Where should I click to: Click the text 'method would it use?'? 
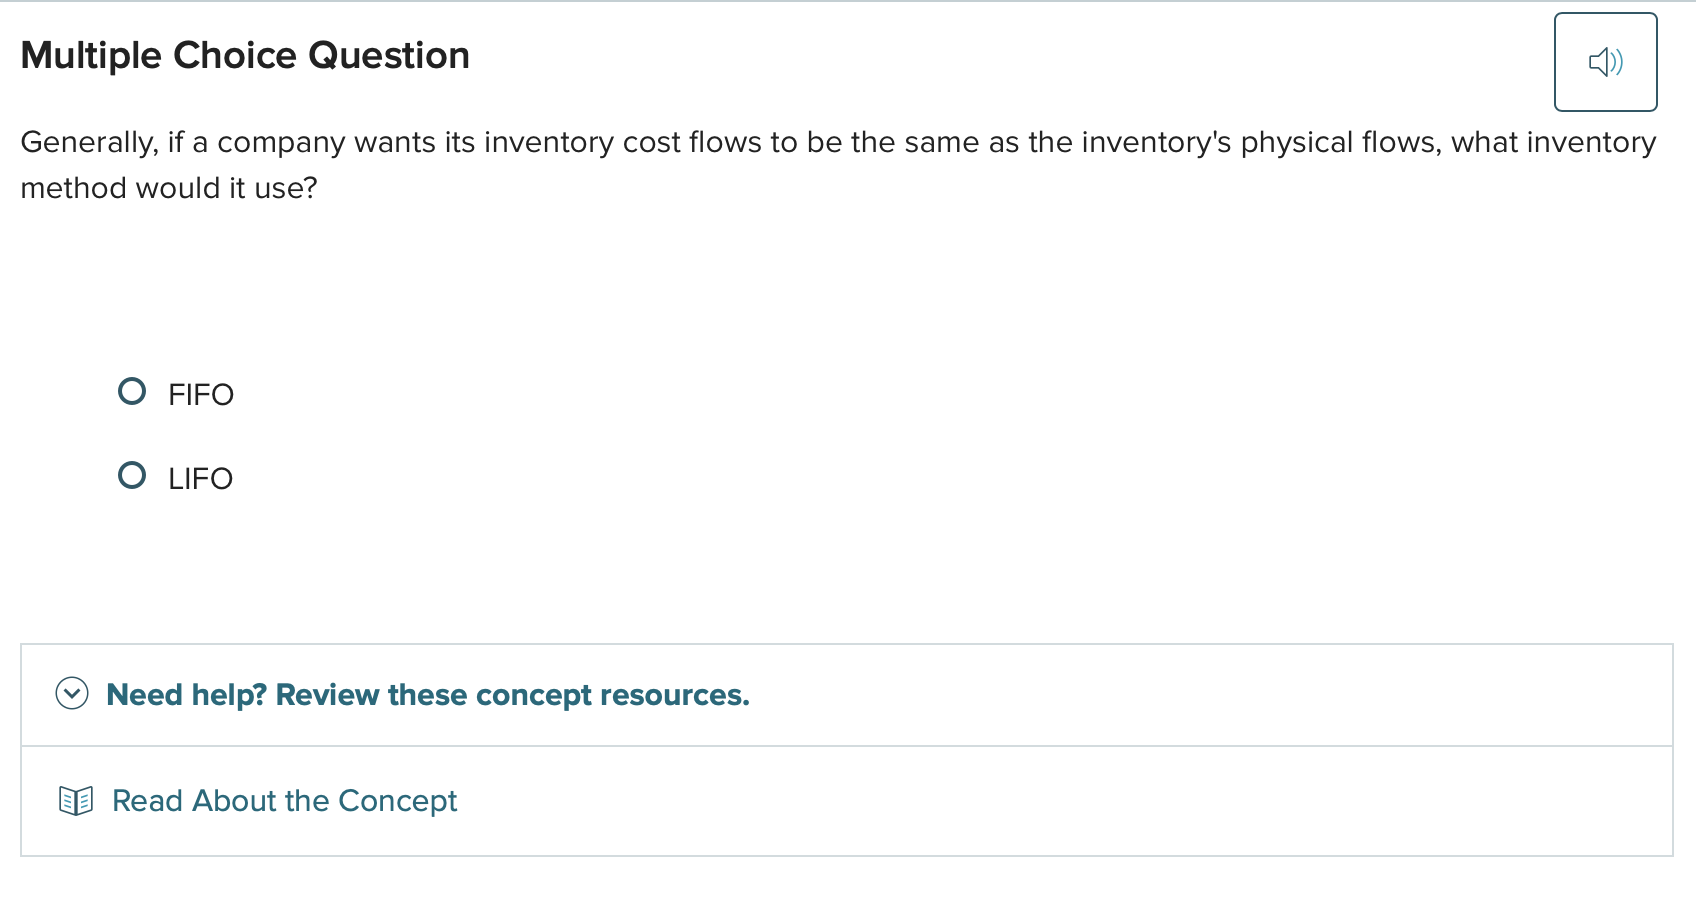pos(169,188)
